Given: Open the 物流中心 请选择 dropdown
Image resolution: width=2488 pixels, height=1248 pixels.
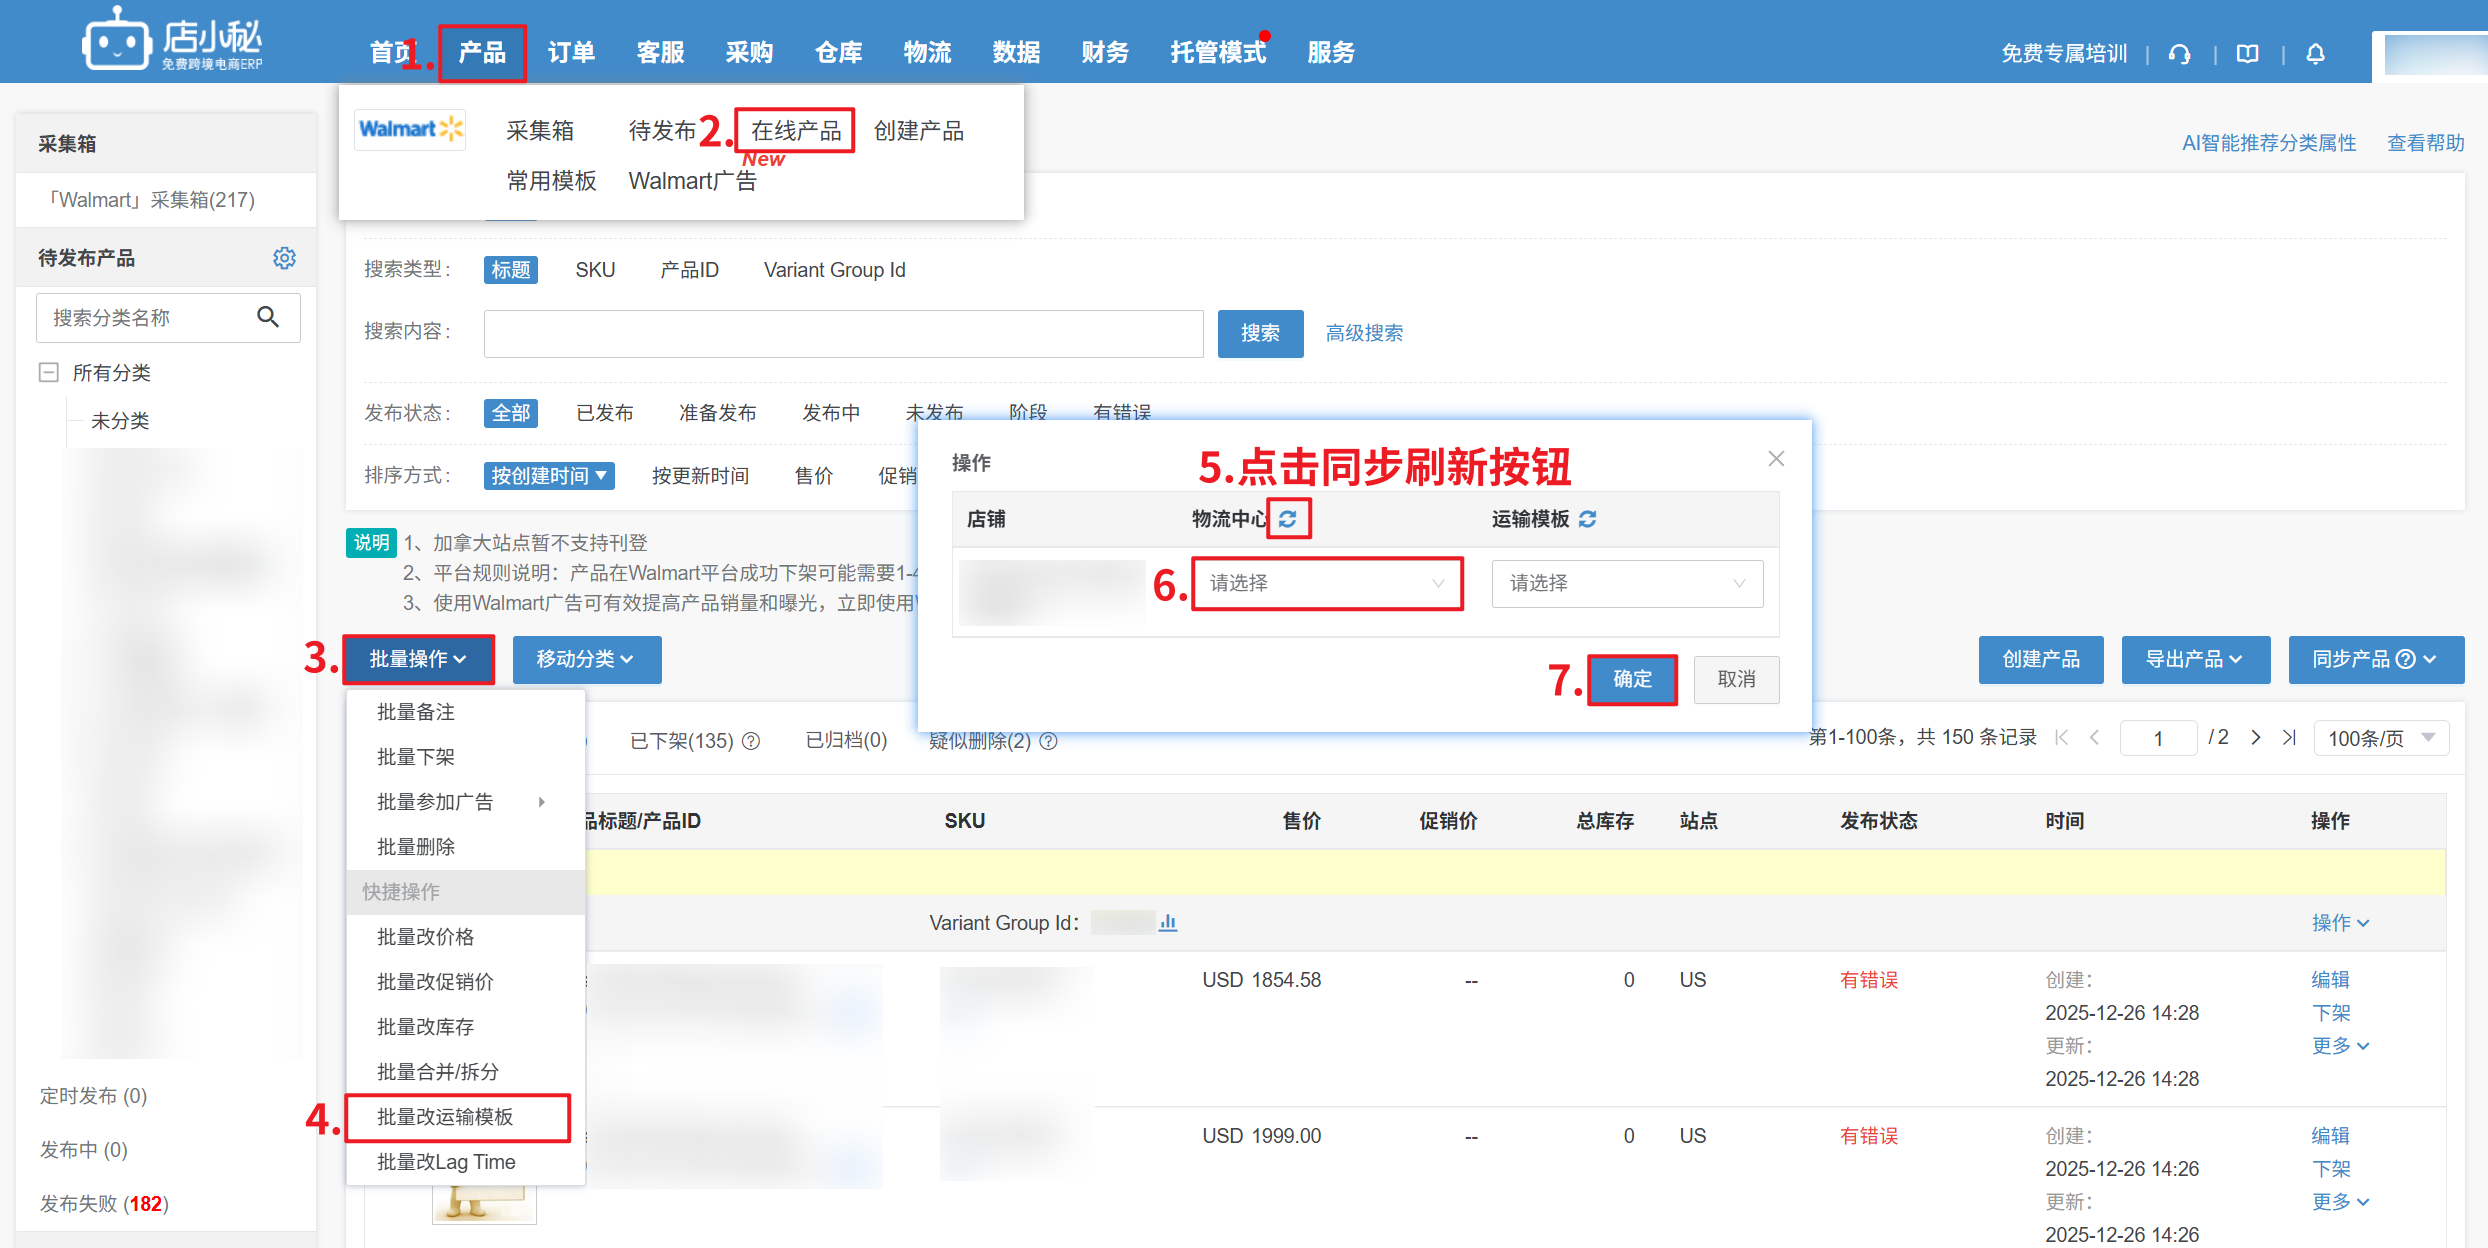Looking at the screenshot, I should tap(1326, 583).
